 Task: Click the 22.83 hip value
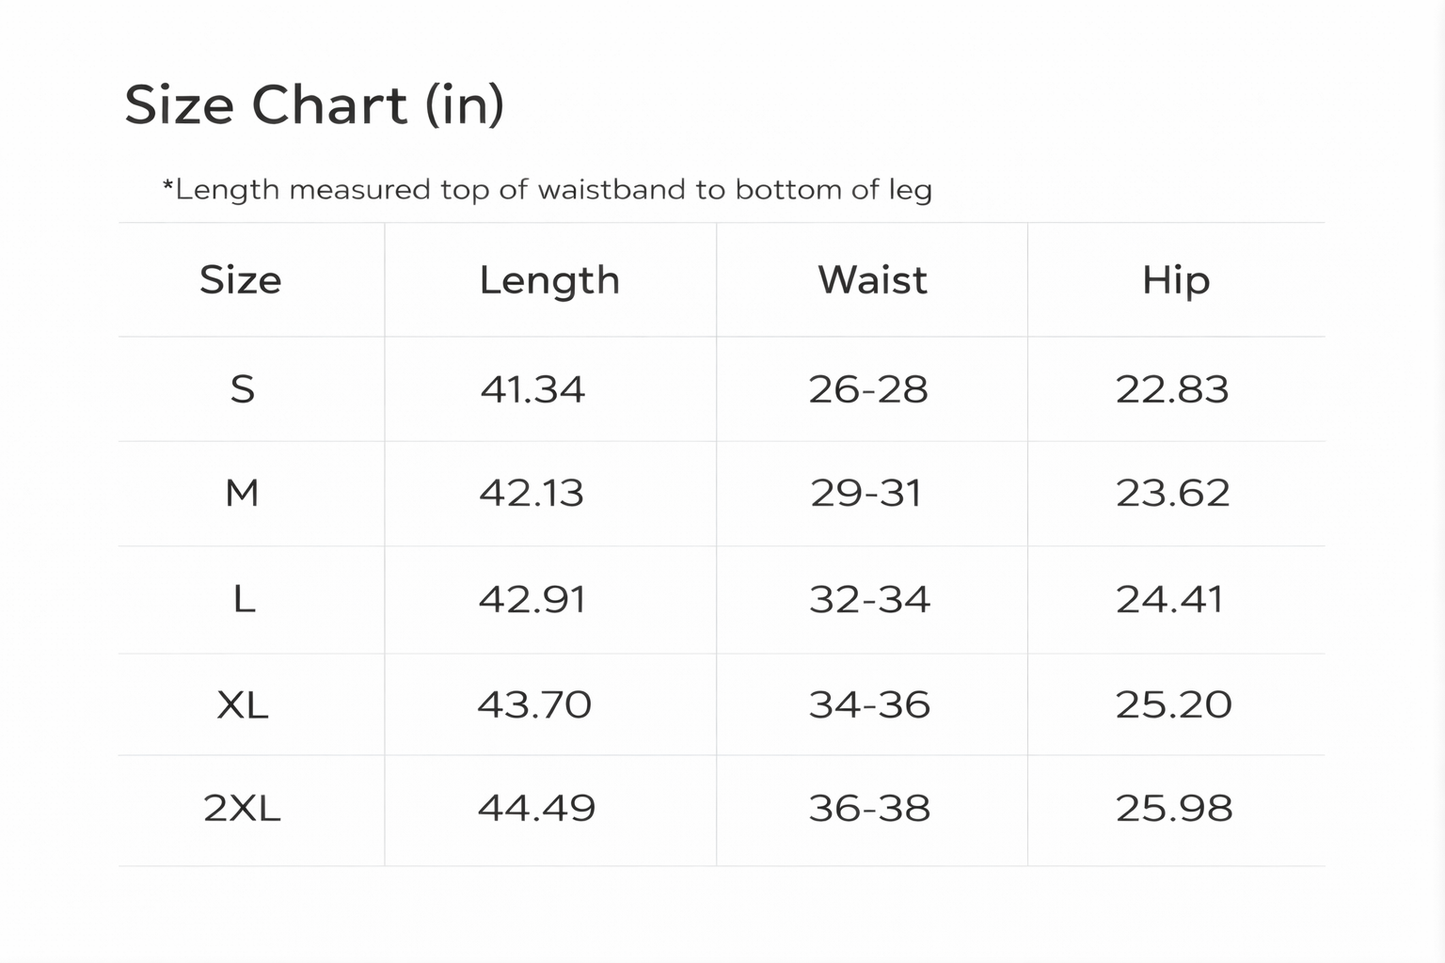1172,389
